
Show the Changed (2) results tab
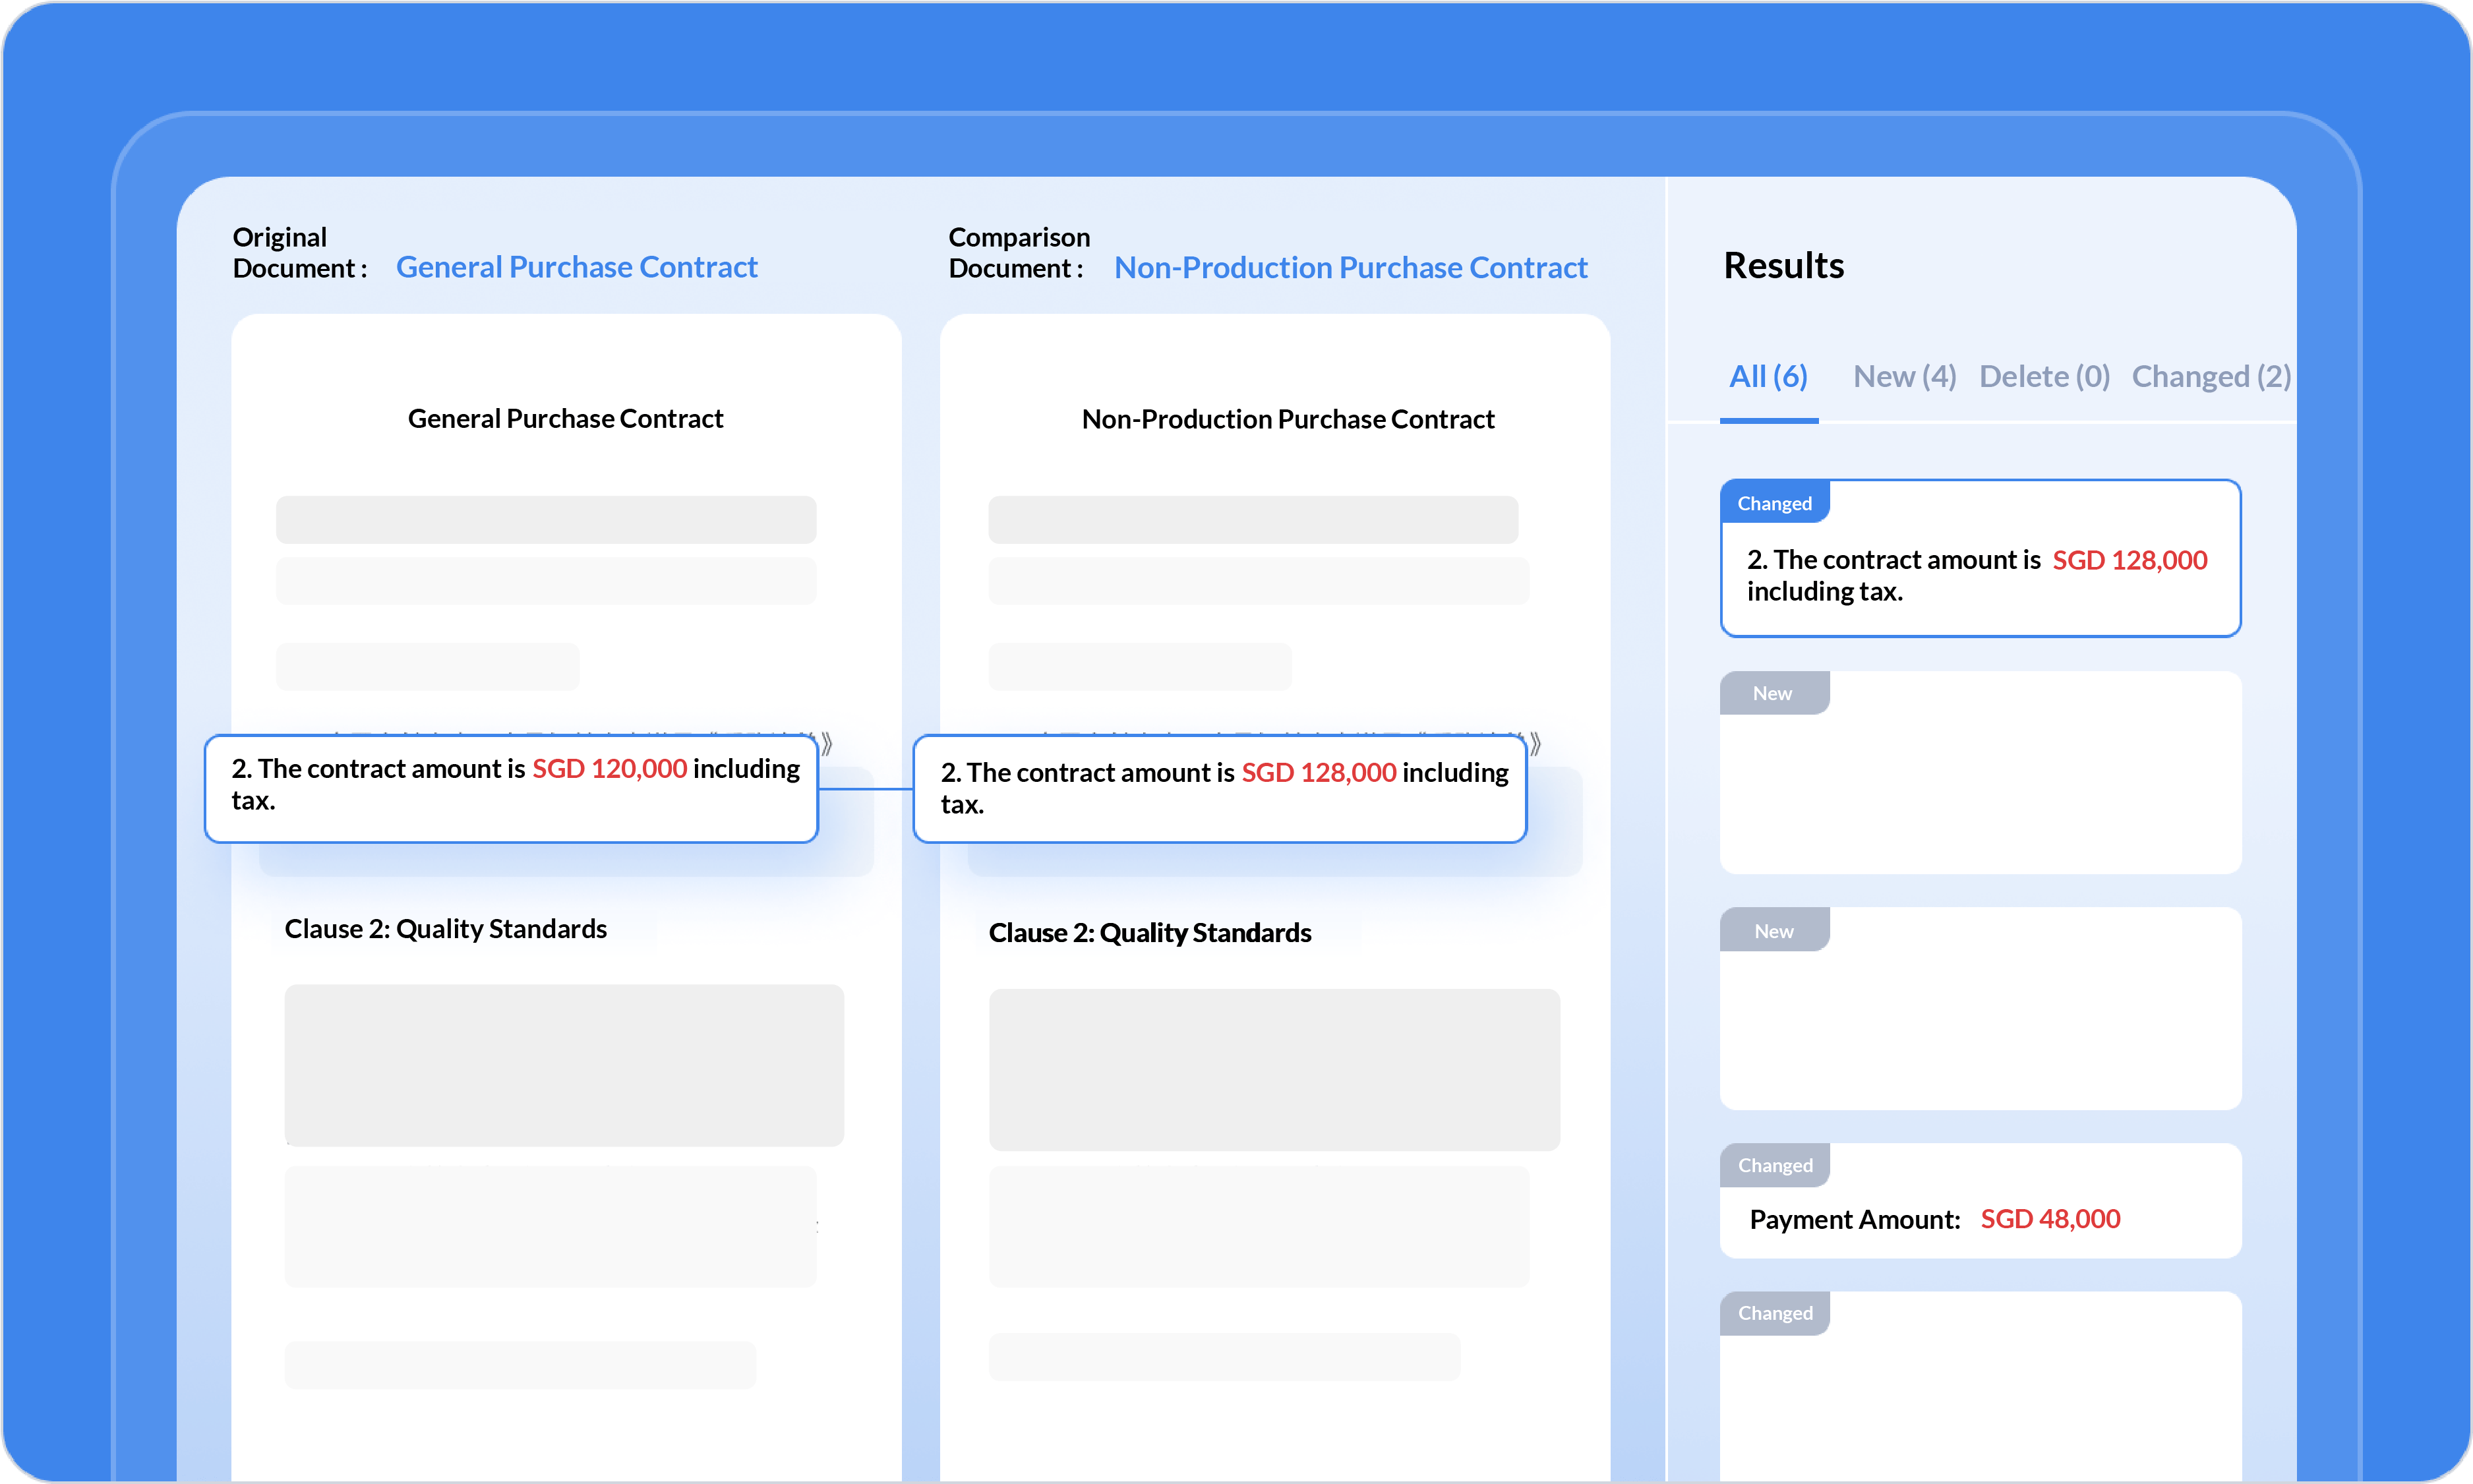tap(2210, 377)
